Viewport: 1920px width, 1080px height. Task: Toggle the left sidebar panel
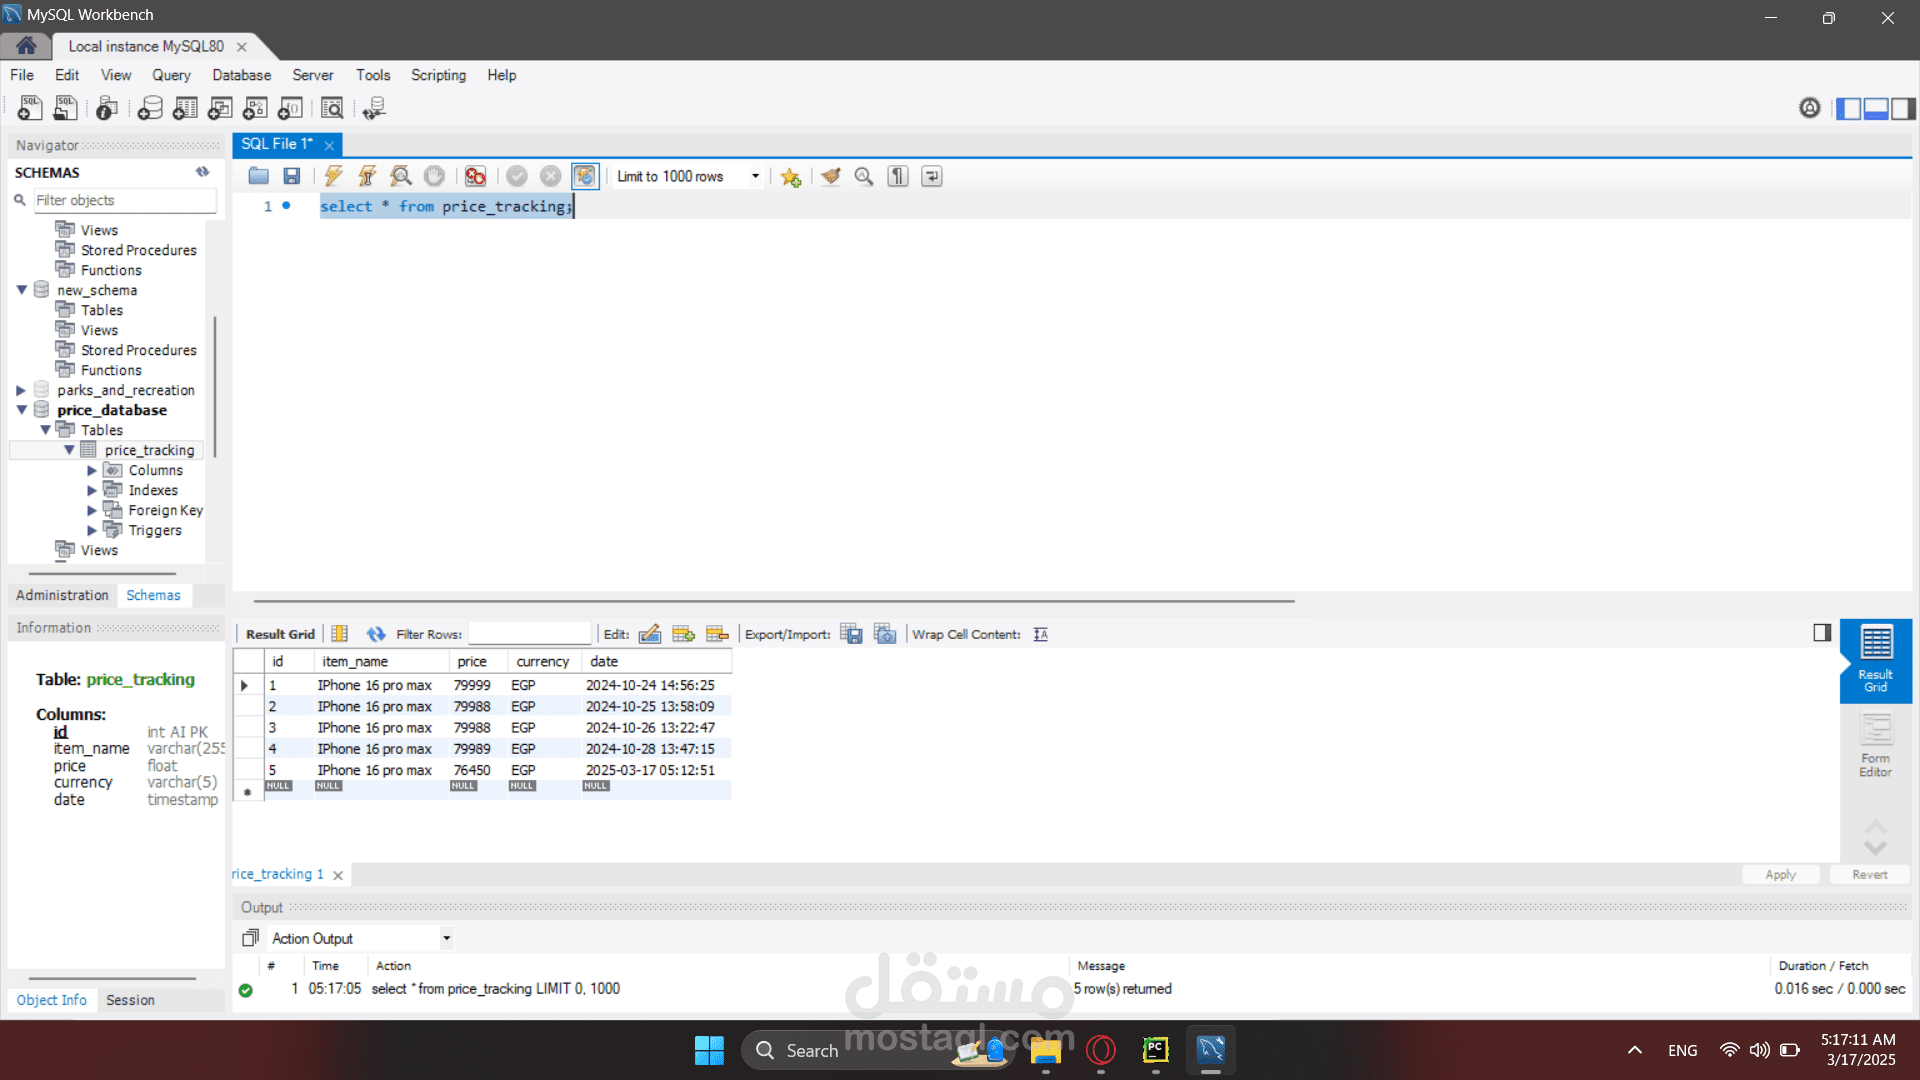click(x=1849, y=108)
